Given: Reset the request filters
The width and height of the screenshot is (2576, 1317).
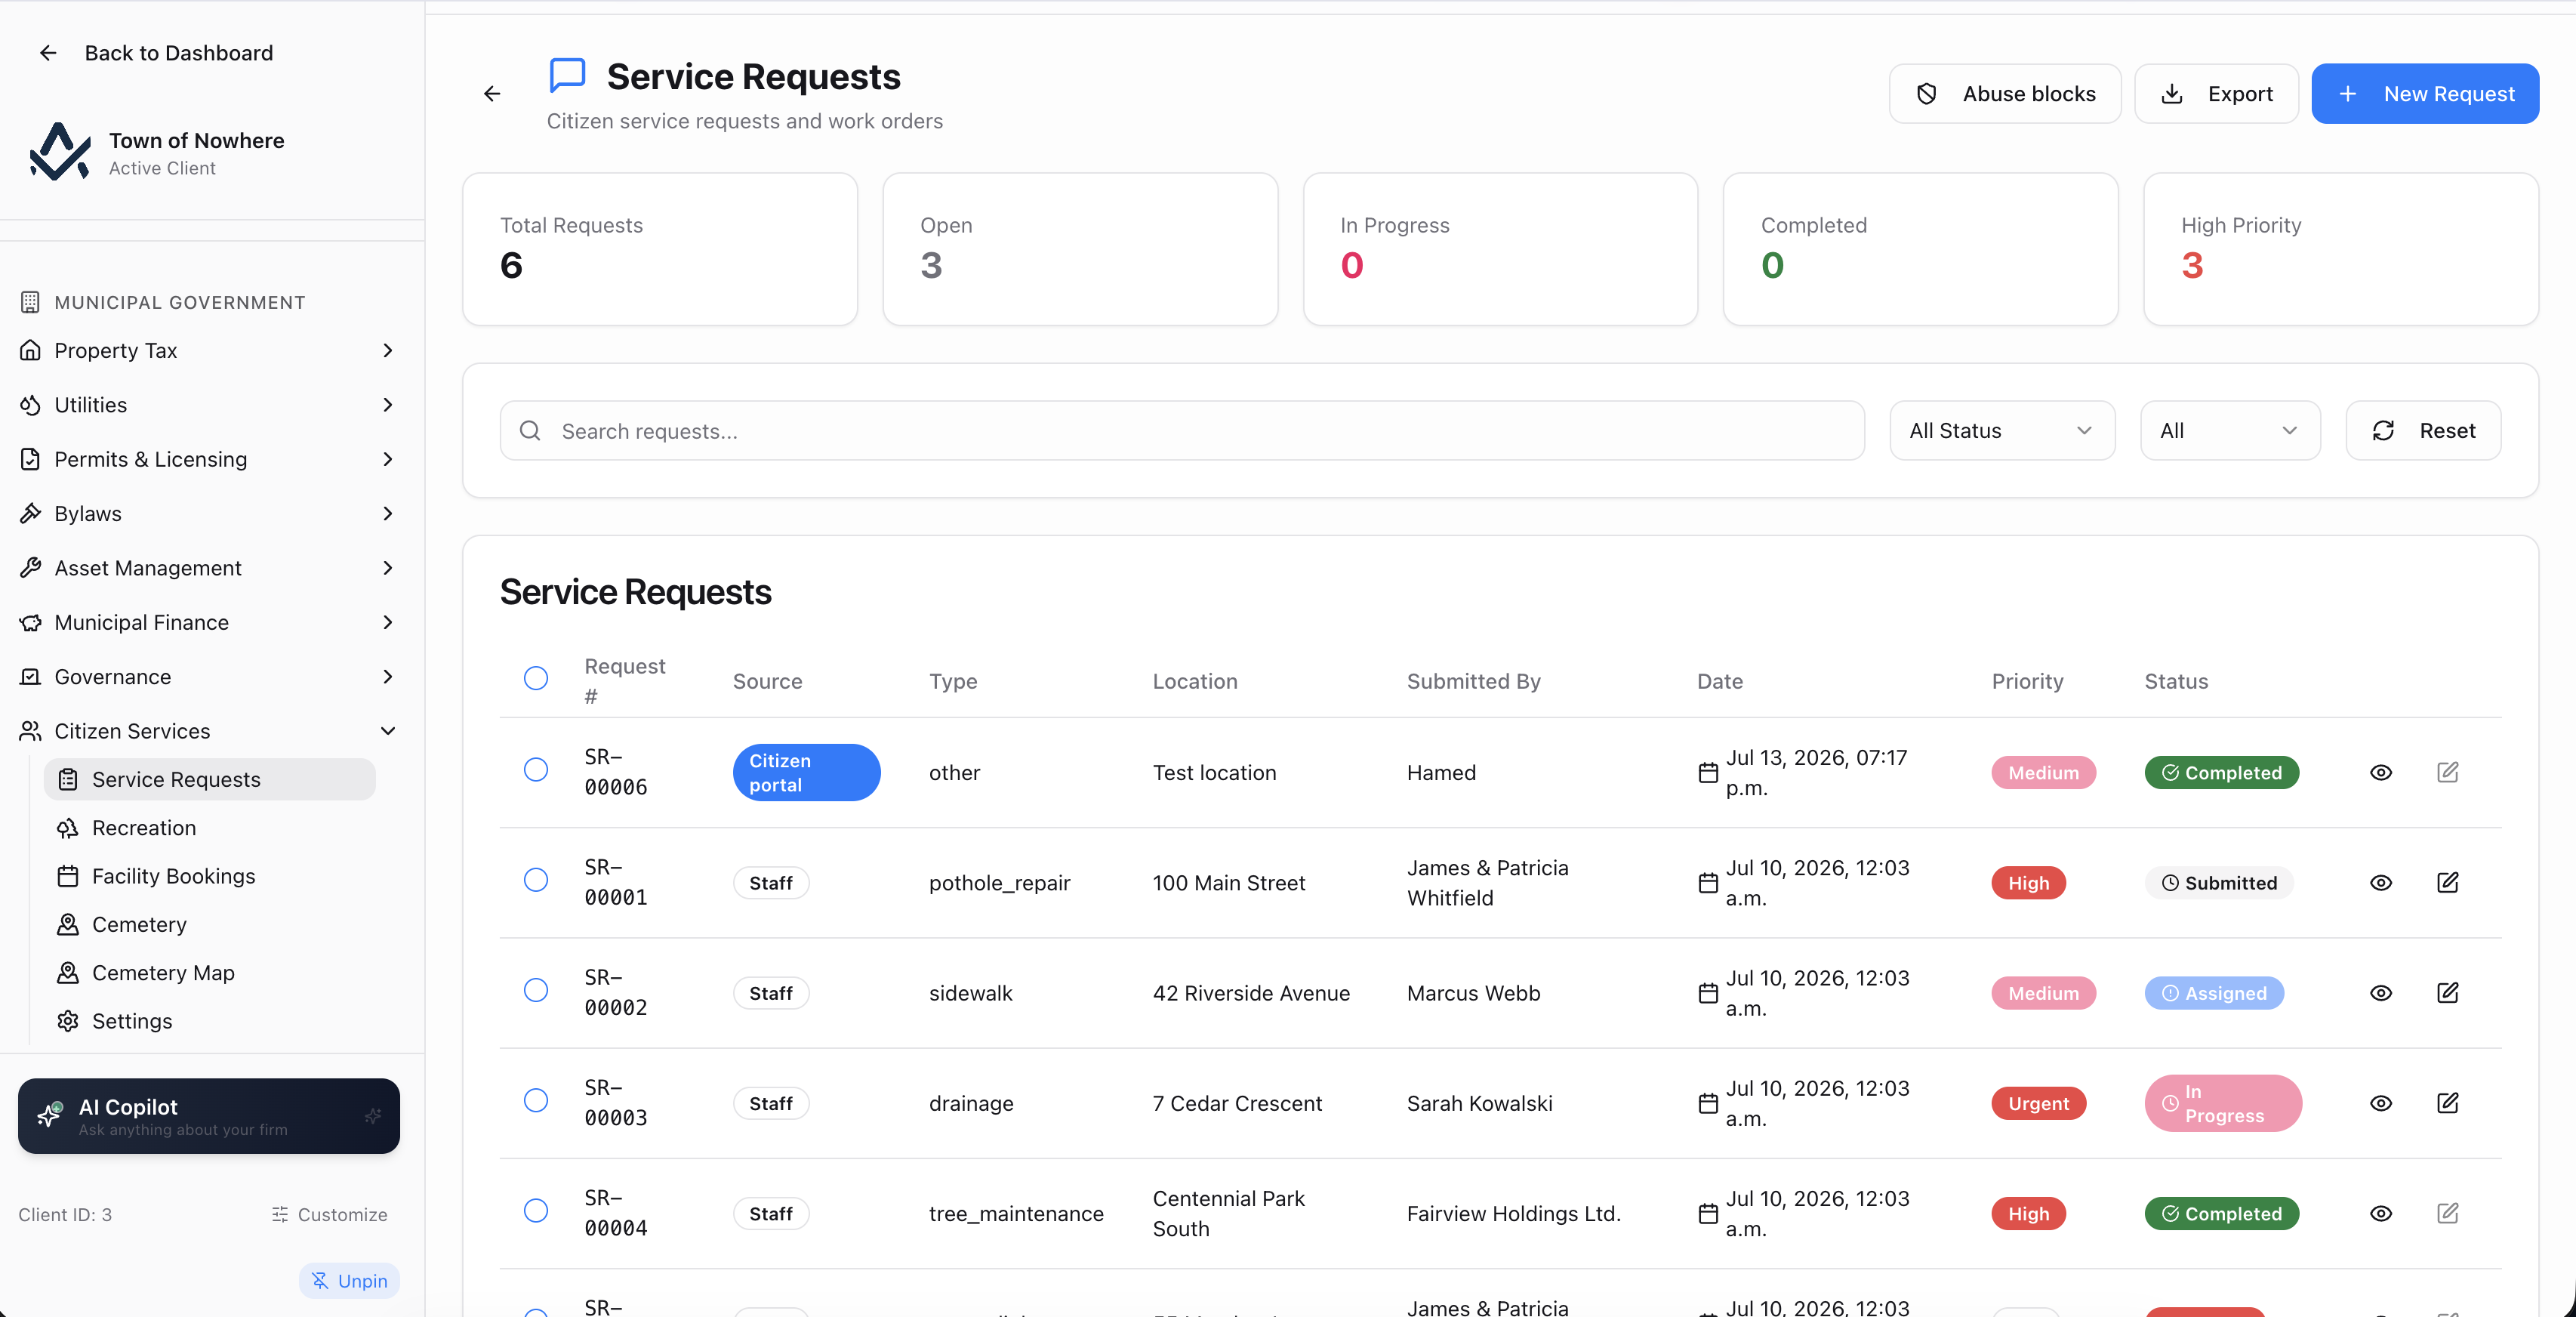Looking at the screenshot, I should [2423, 431].
